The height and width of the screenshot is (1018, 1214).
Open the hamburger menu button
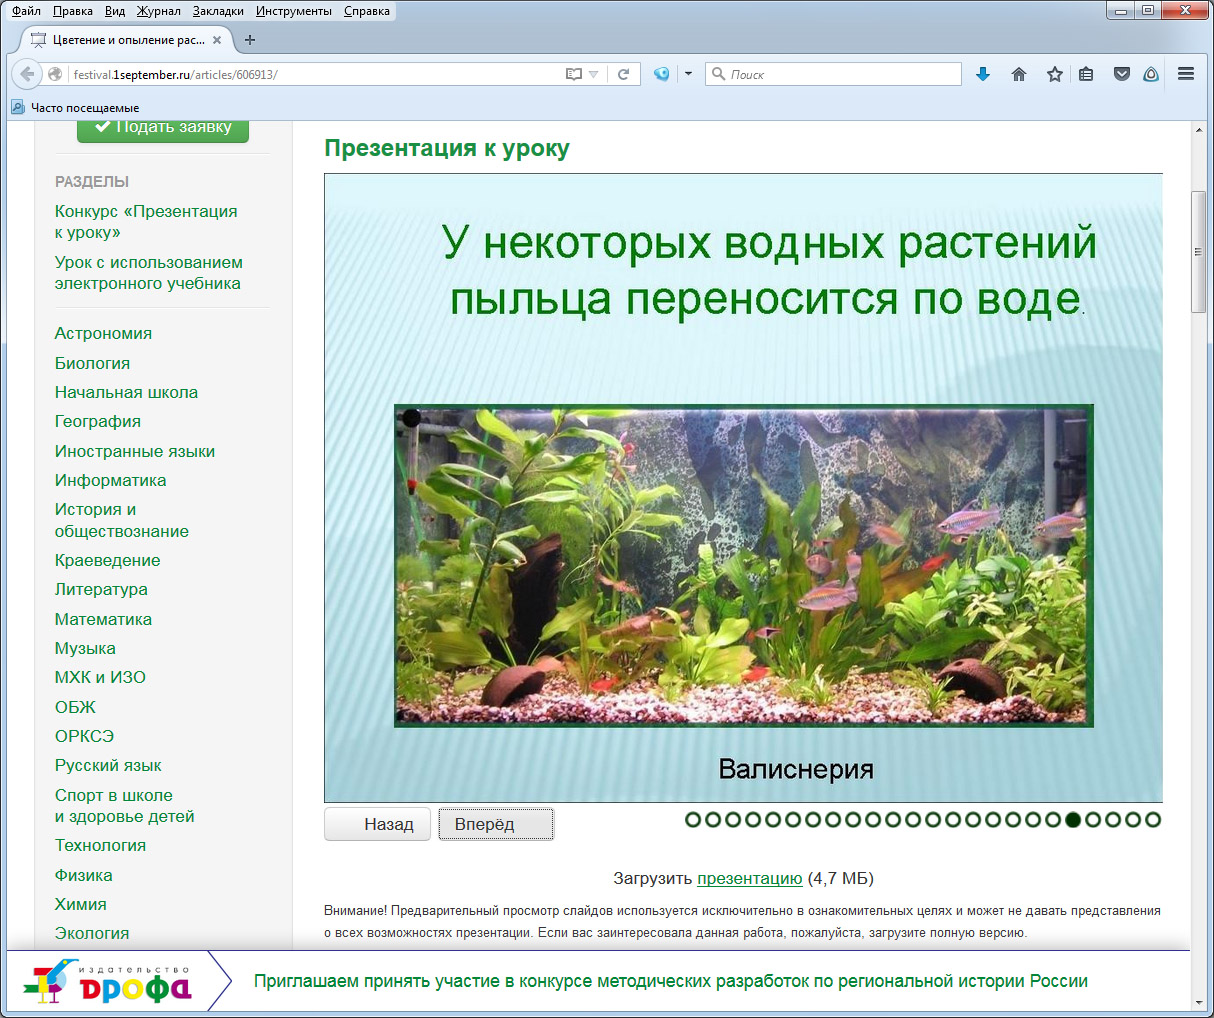coord(1186,74)
